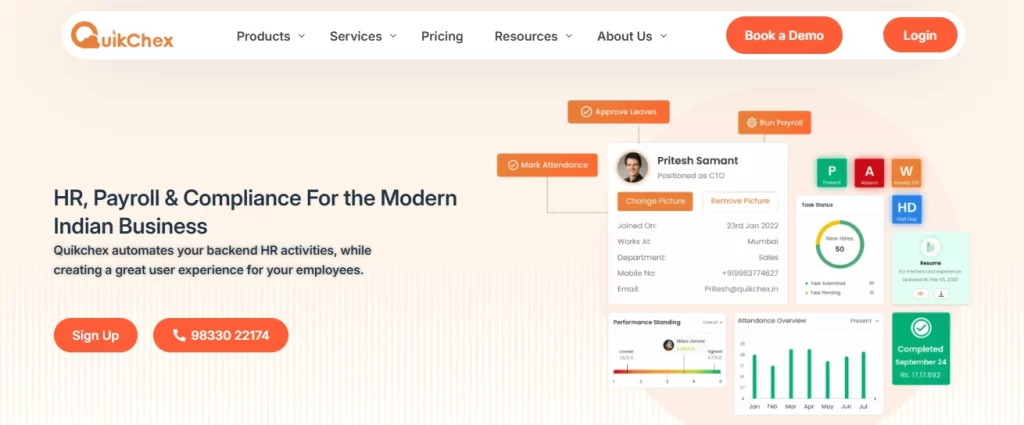Expand the Products dropdown menu
The width and height of the screenshot is (1024, 425).
(270, 36)
